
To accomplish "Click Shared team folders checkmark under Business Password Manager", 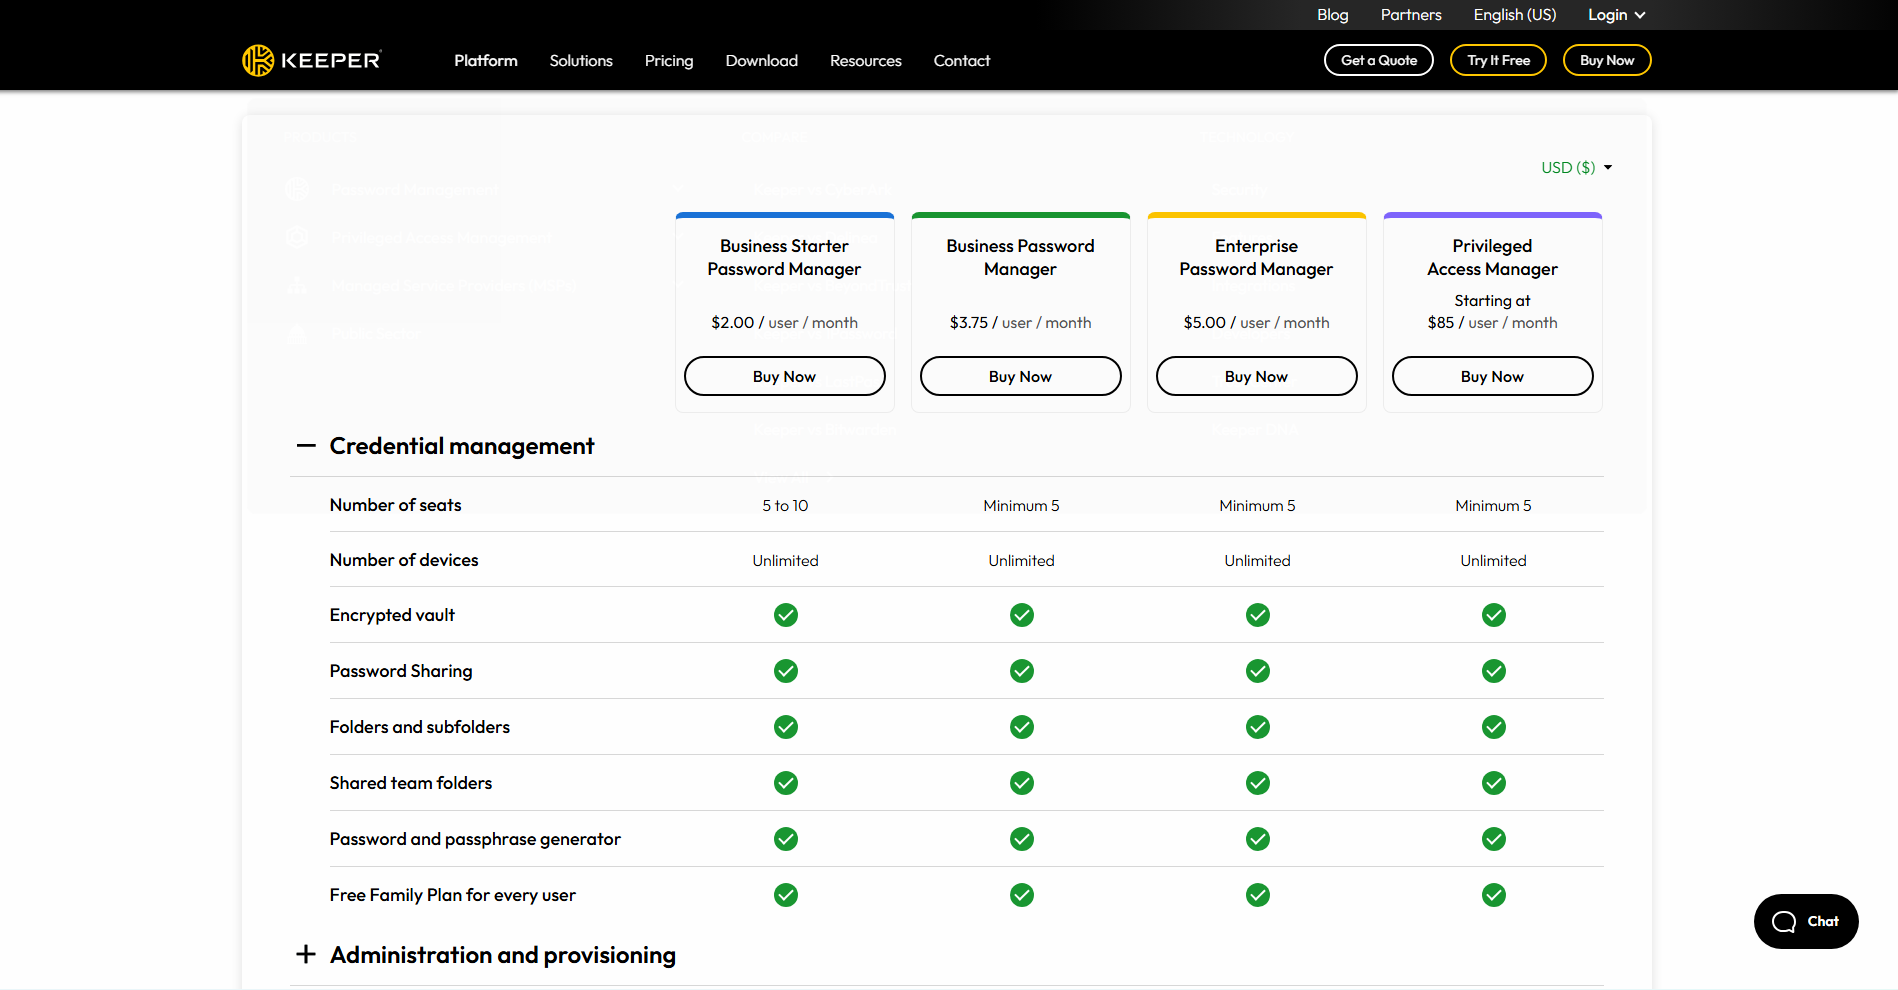I will coord(1022,783).
